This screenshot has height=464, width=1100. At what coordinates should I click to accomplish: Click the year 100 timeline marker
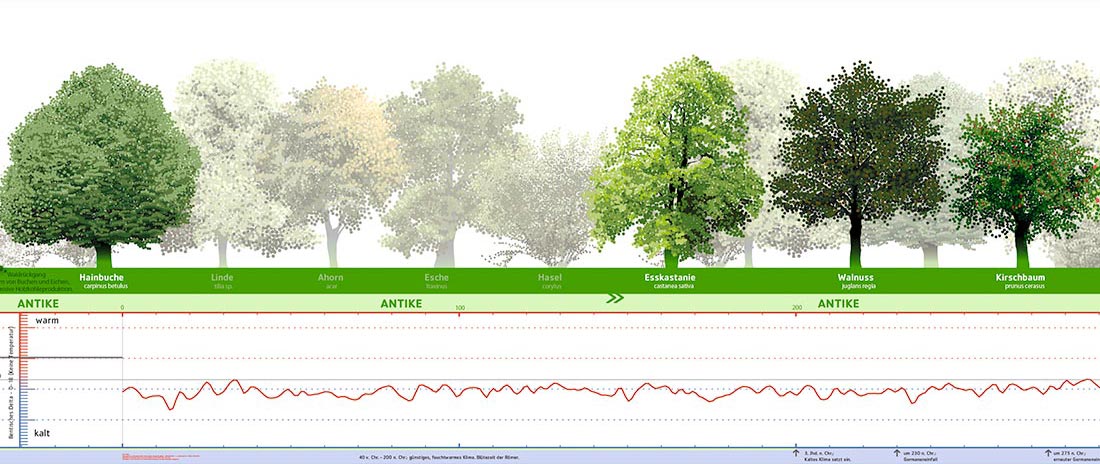[460, 307]
